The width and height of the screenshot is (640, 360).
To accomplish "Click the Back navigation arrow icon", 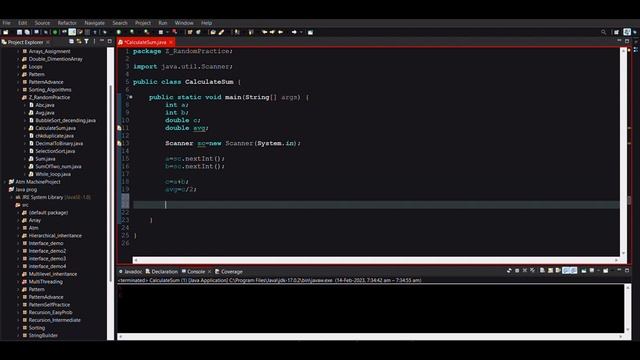I will (x=280, y=32).
